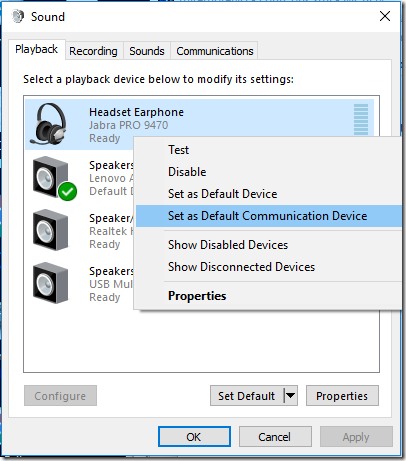The image size is (406, 461).
Task: Select the Realtek Speaker device icon
Action: click(51, 230)
